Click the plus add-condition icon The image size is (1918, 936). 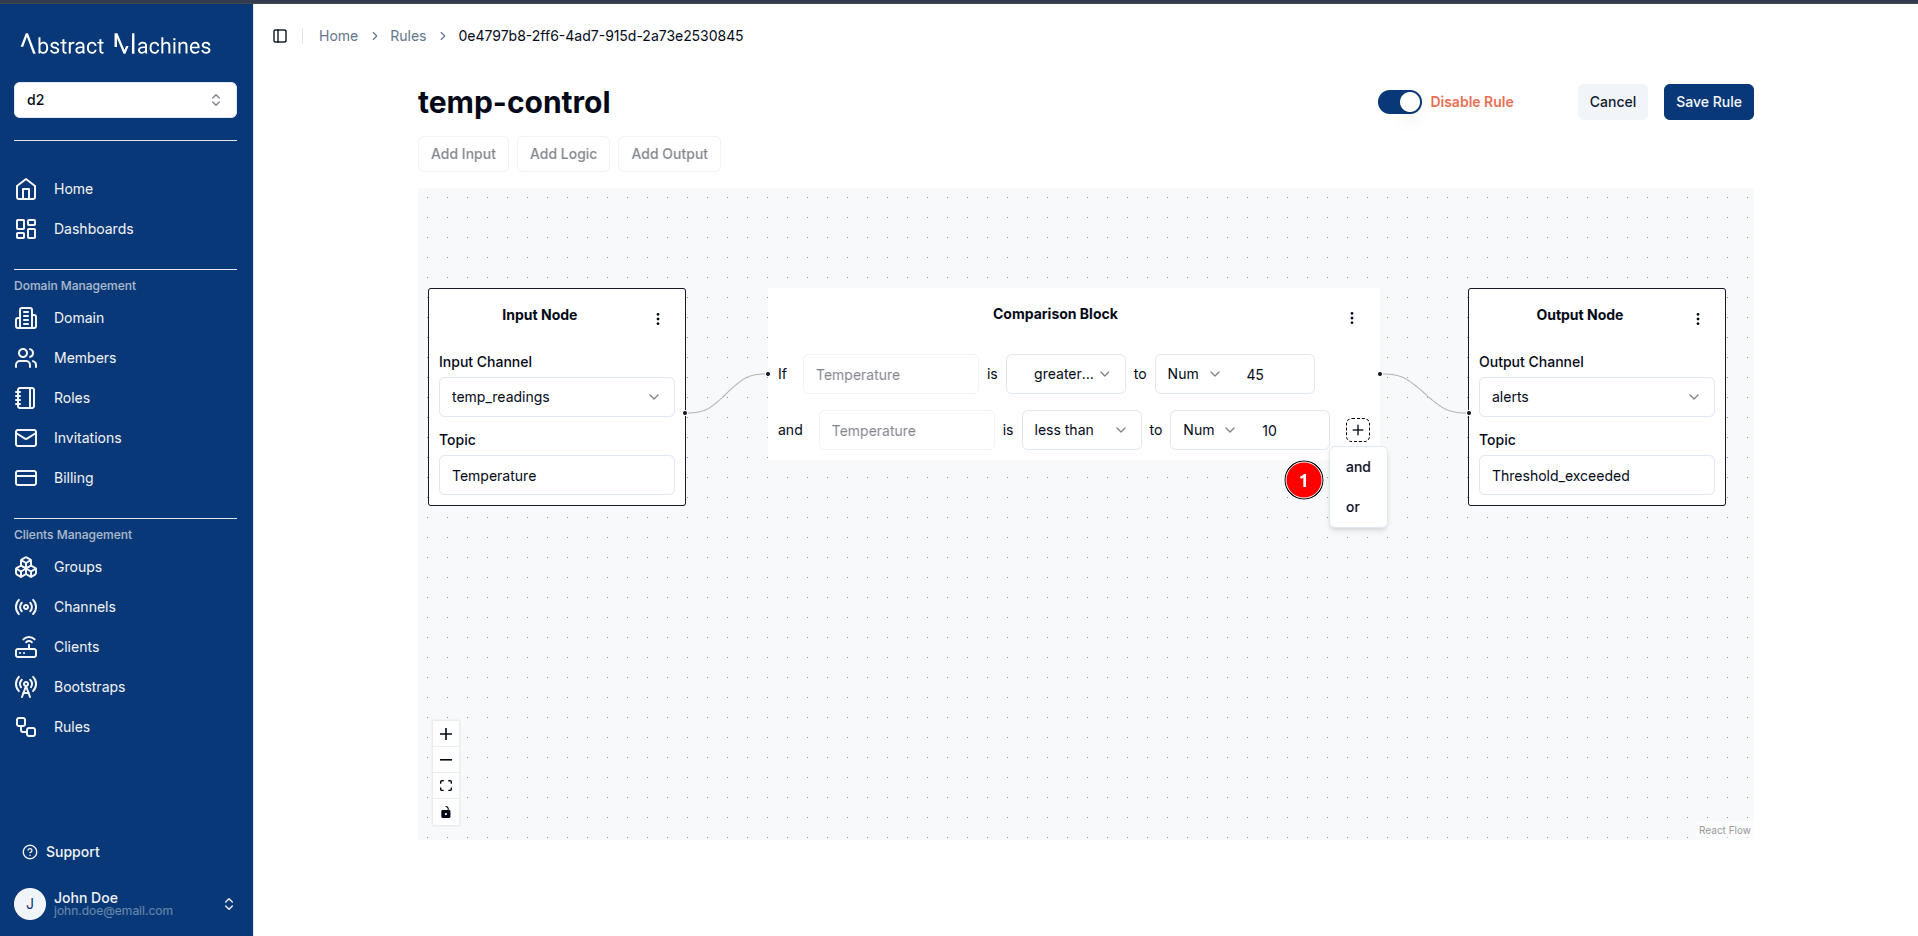pos(1358,430)
